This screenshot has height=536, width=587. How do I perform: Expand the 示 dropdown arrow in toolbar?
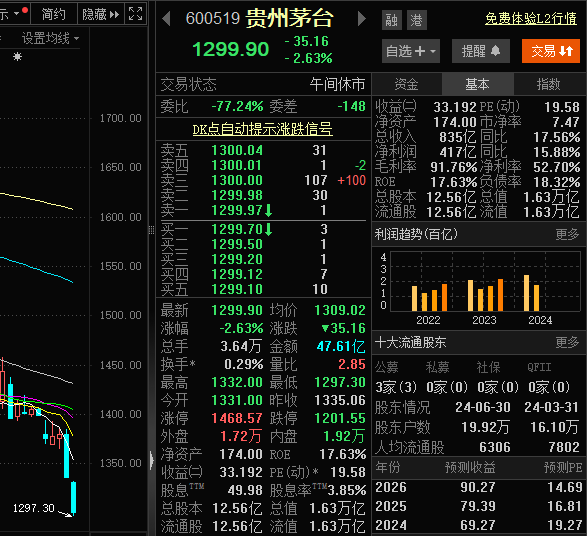point(16,14)
